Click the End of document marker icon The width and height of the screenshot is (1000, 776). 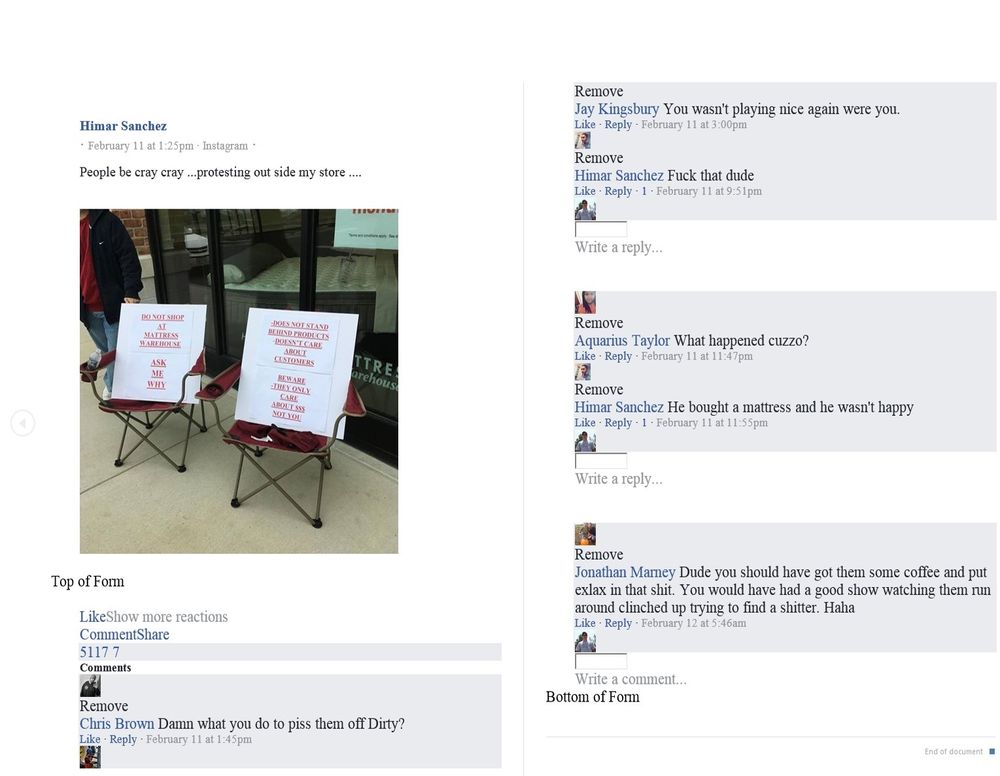point(992,752)
